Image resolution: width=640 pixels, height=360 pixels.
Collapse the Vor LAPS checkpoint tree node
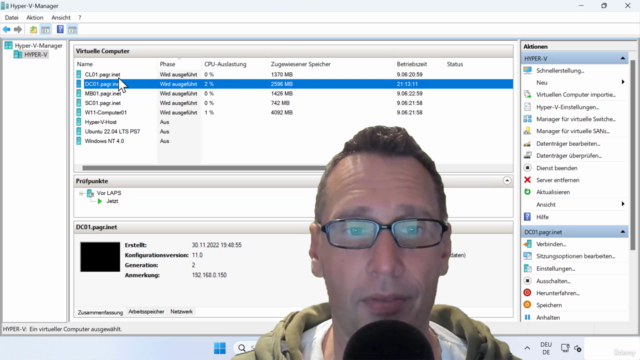coord(81,193)
